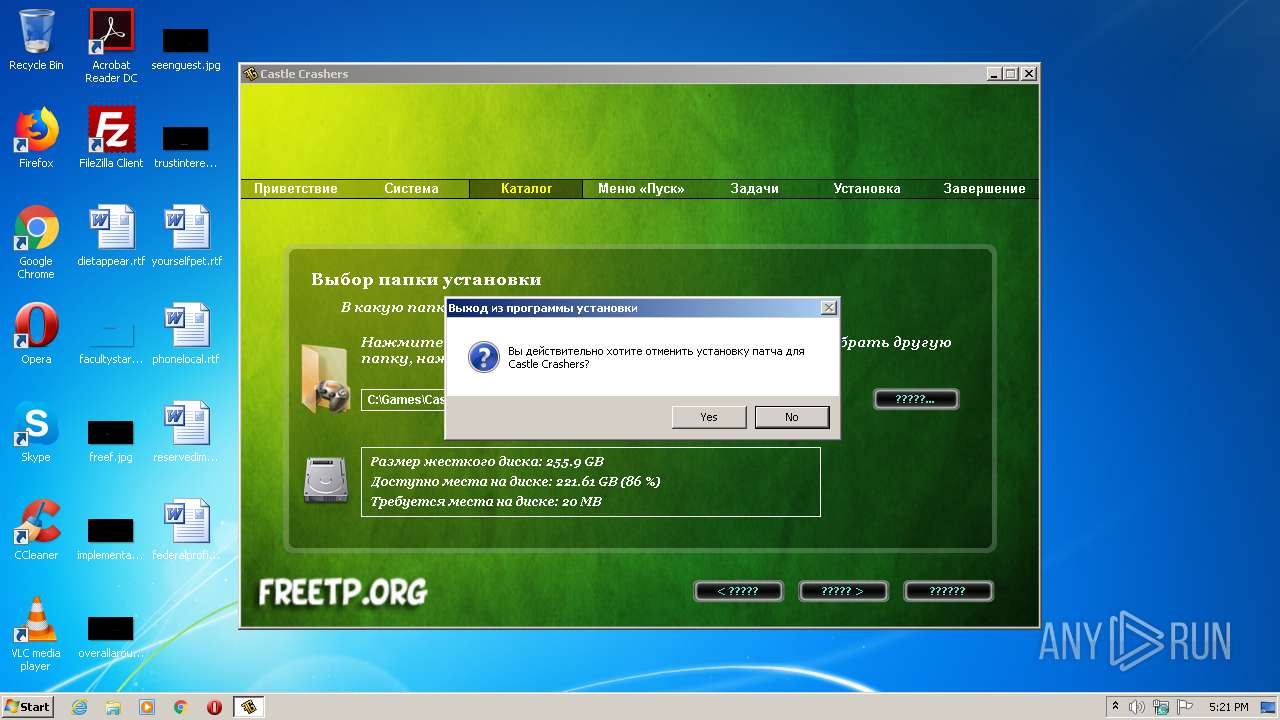The image size is (1280, 720).
Task: Open the Система step tab
Action: tap(411, 189)
